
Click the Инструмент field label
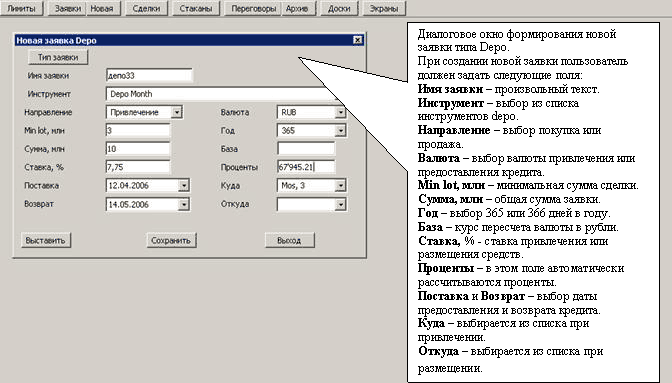49,94
